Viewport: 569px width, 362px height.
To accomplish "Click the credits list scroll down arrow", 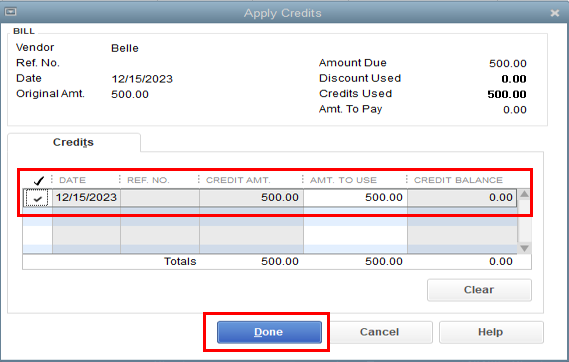I will coord(524,248).
